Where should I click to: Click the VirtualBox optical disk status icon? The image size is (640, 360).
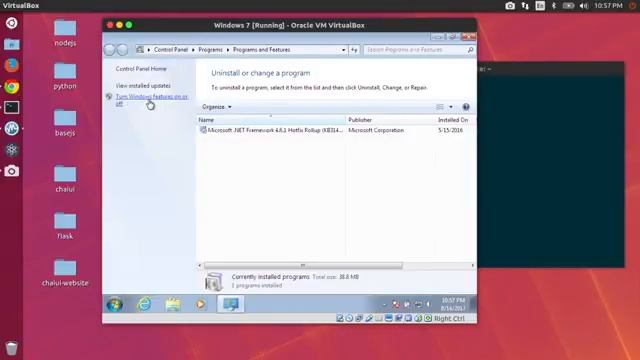click(349, 318)
